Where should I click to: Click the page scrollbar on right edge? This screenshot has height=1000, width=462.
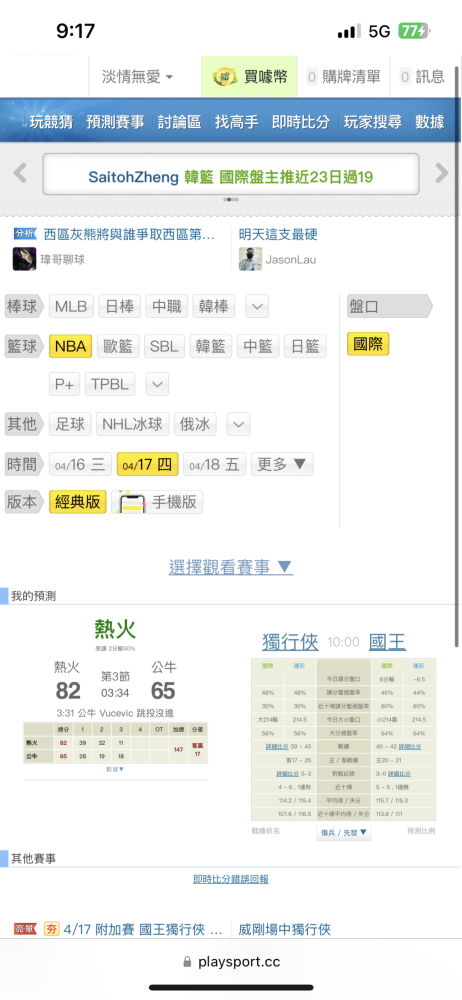(x=457, y=357)
